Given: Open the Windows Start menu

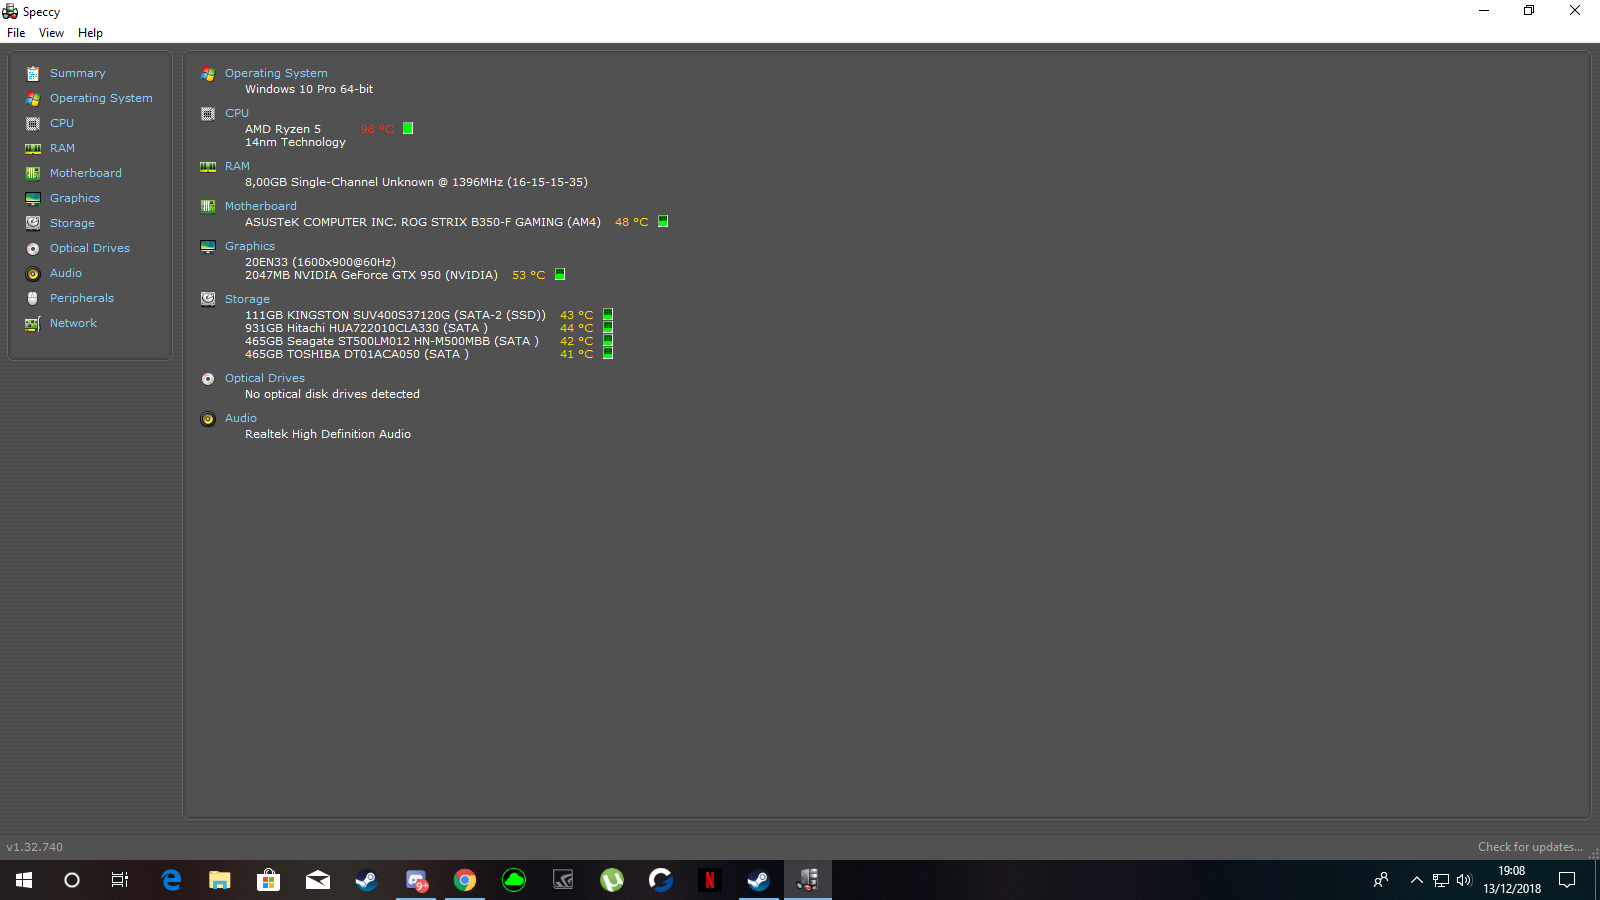Looking at the screenshot, I should [x=24, y=880].
